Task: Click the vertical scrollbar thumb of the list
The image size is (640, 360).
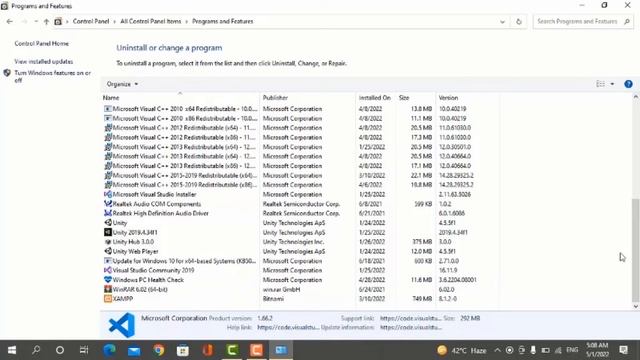Action: 635,250
